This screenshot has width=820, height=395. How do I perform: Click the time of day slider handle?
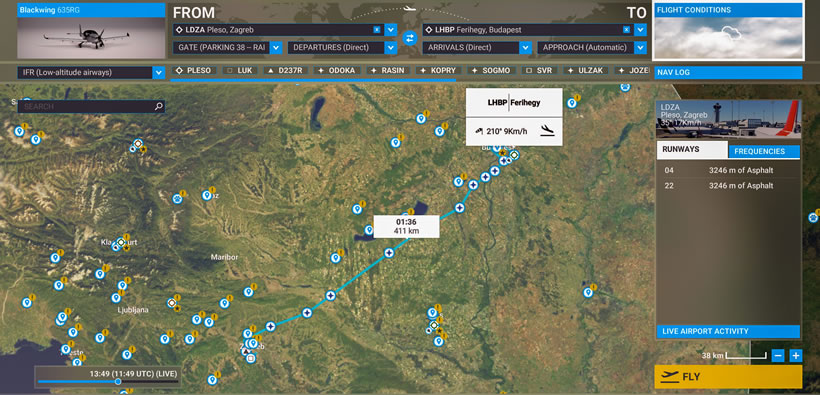(x=118, y=382)
